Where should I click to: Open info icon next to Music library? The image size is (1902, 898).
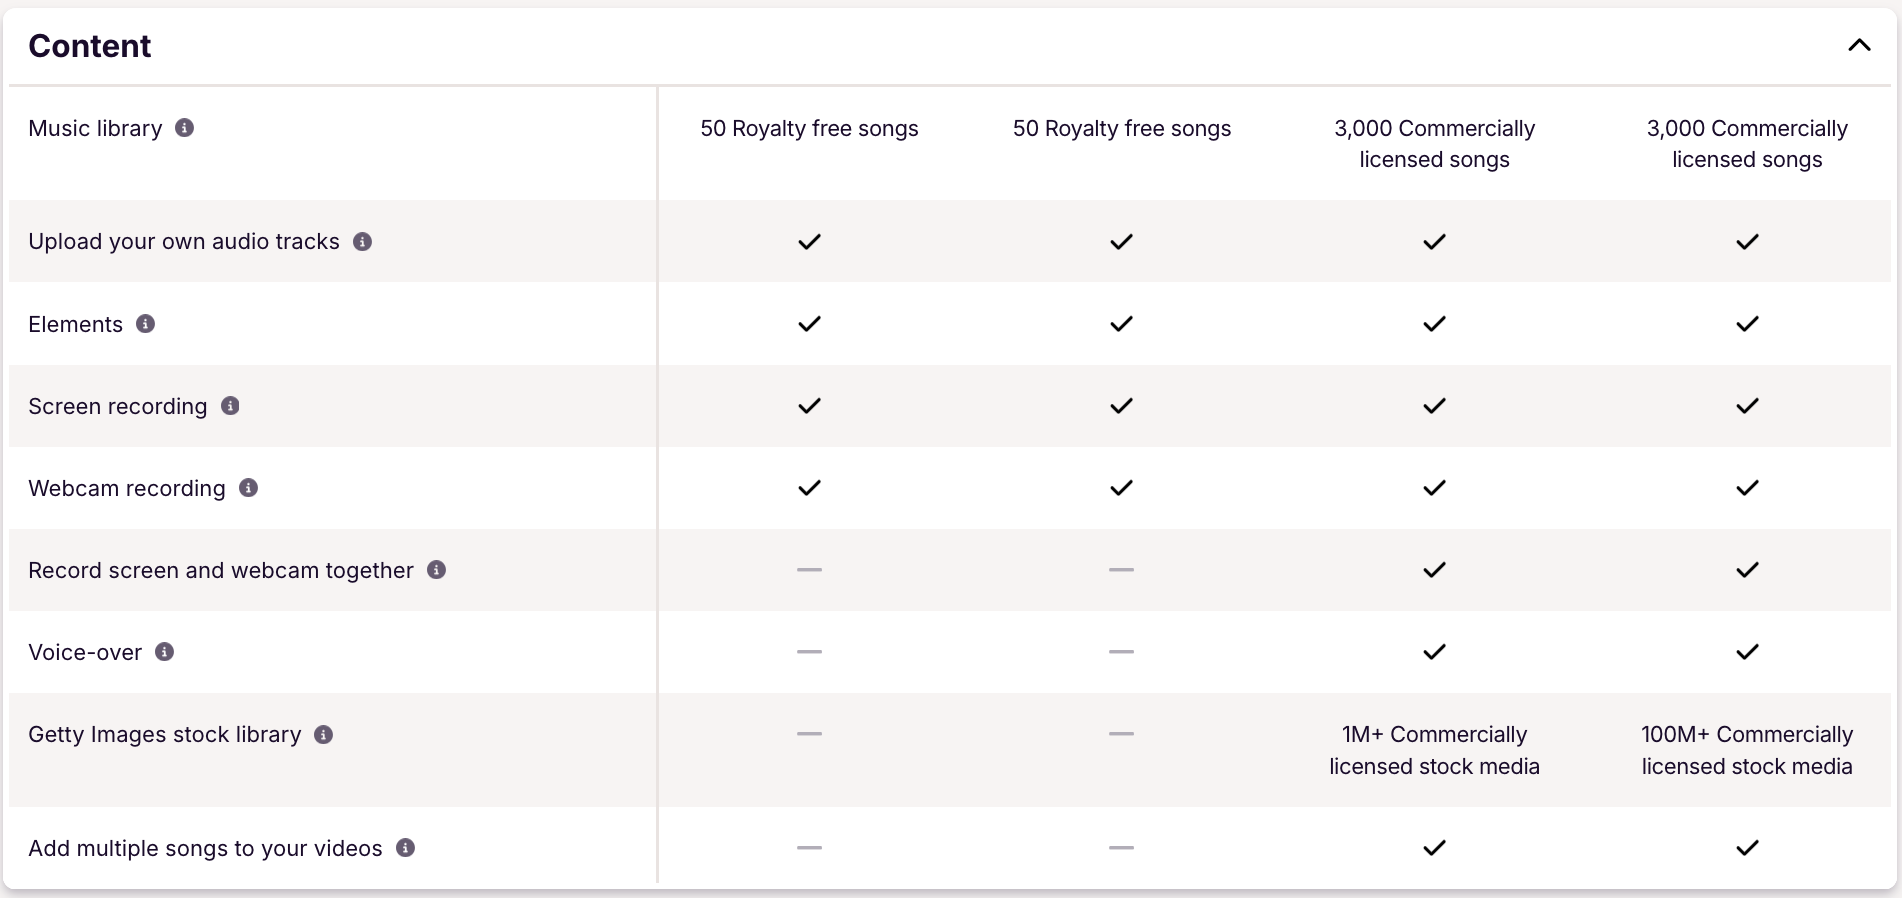(x=184, y=128)
